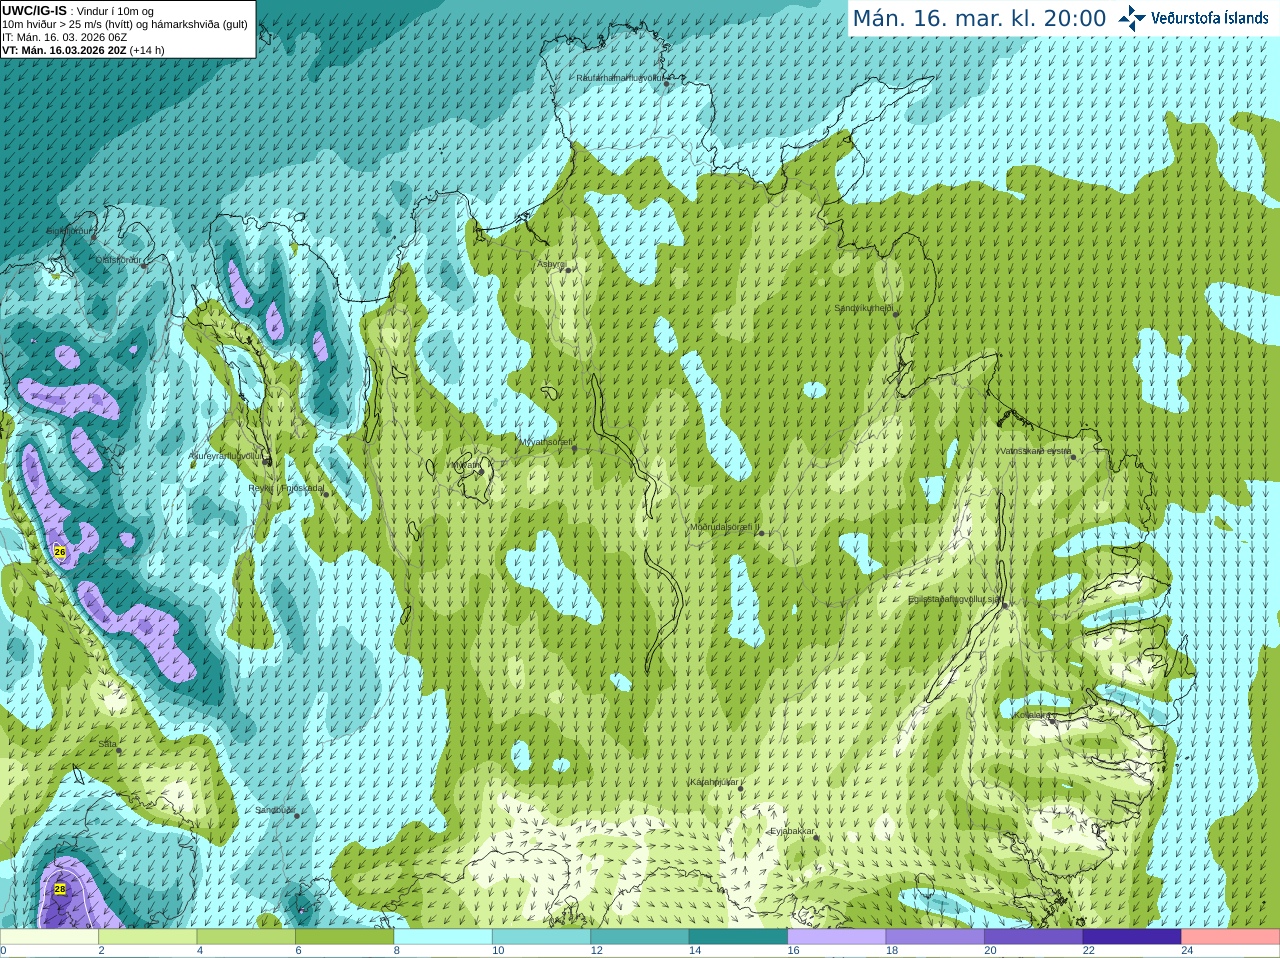The height and width of the screenshot is (958, 1280).
Task: Click the 'IT: Mán. 16. 03. 2026 06Z' line
Action: point(65,37)
